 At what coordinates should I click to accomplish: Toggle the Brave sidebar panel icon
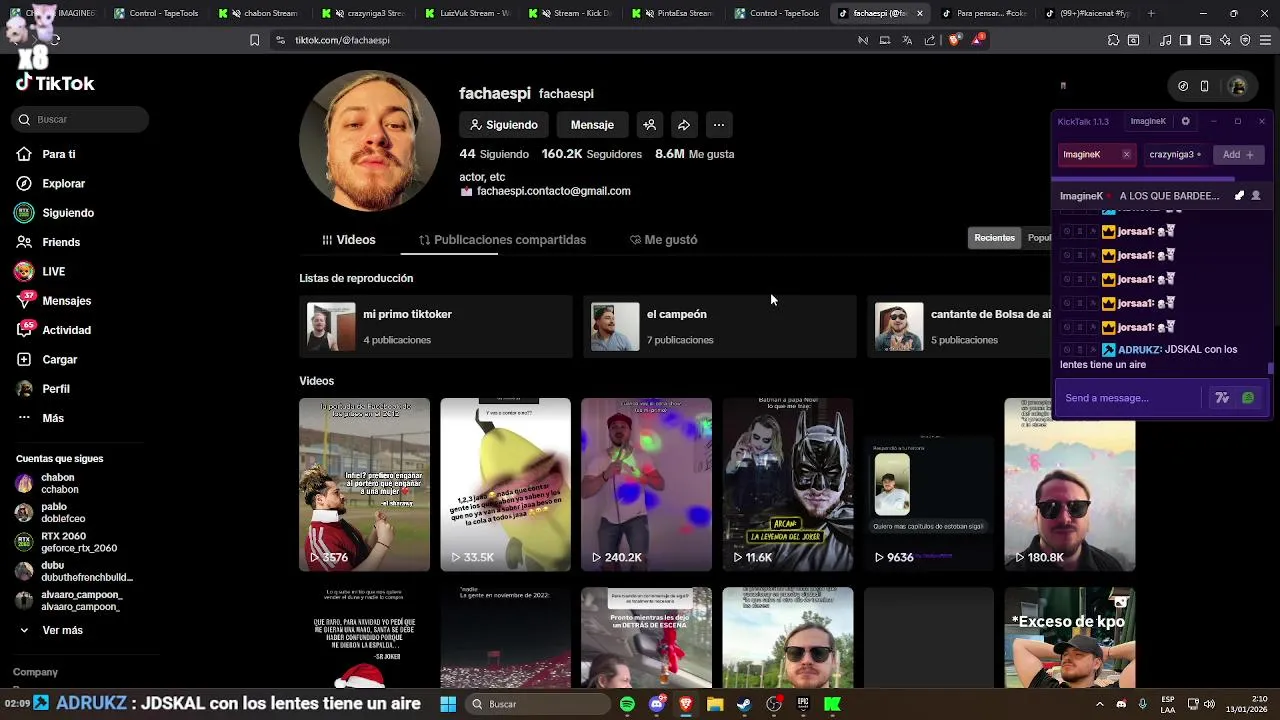click(x=1185, y=40)
